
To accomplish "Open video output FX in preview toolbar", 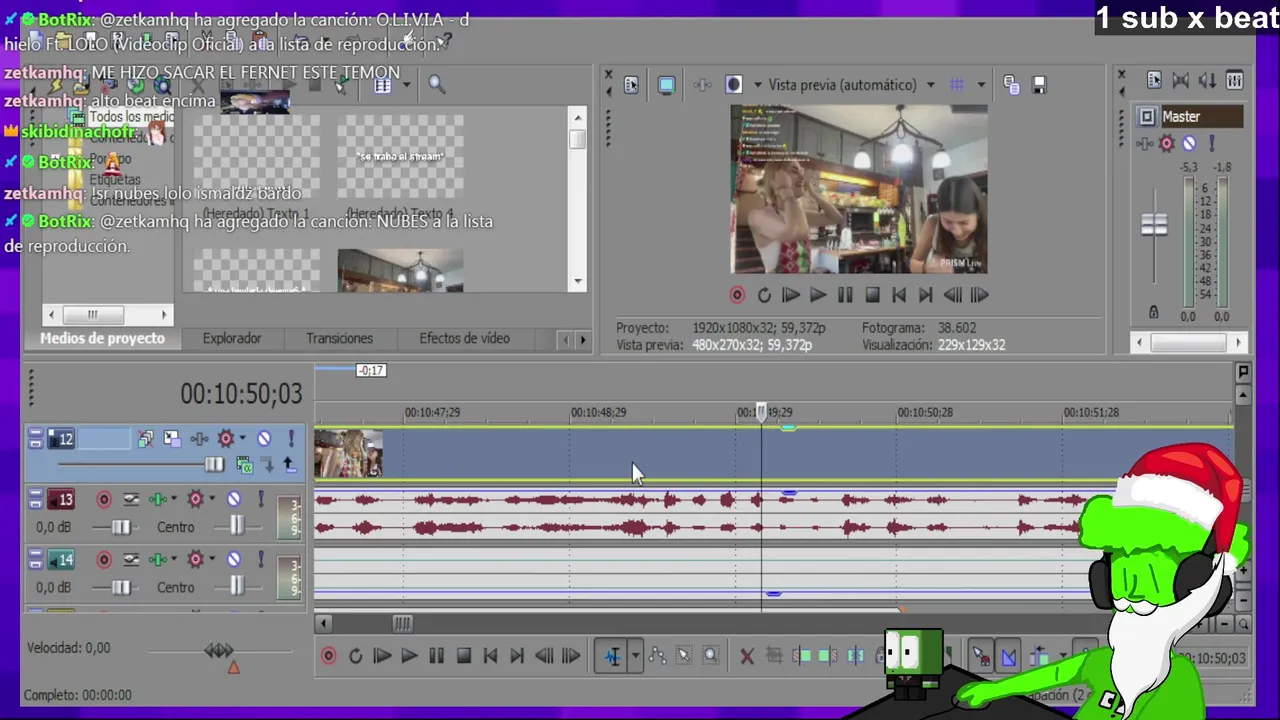I will coord(703,85).
